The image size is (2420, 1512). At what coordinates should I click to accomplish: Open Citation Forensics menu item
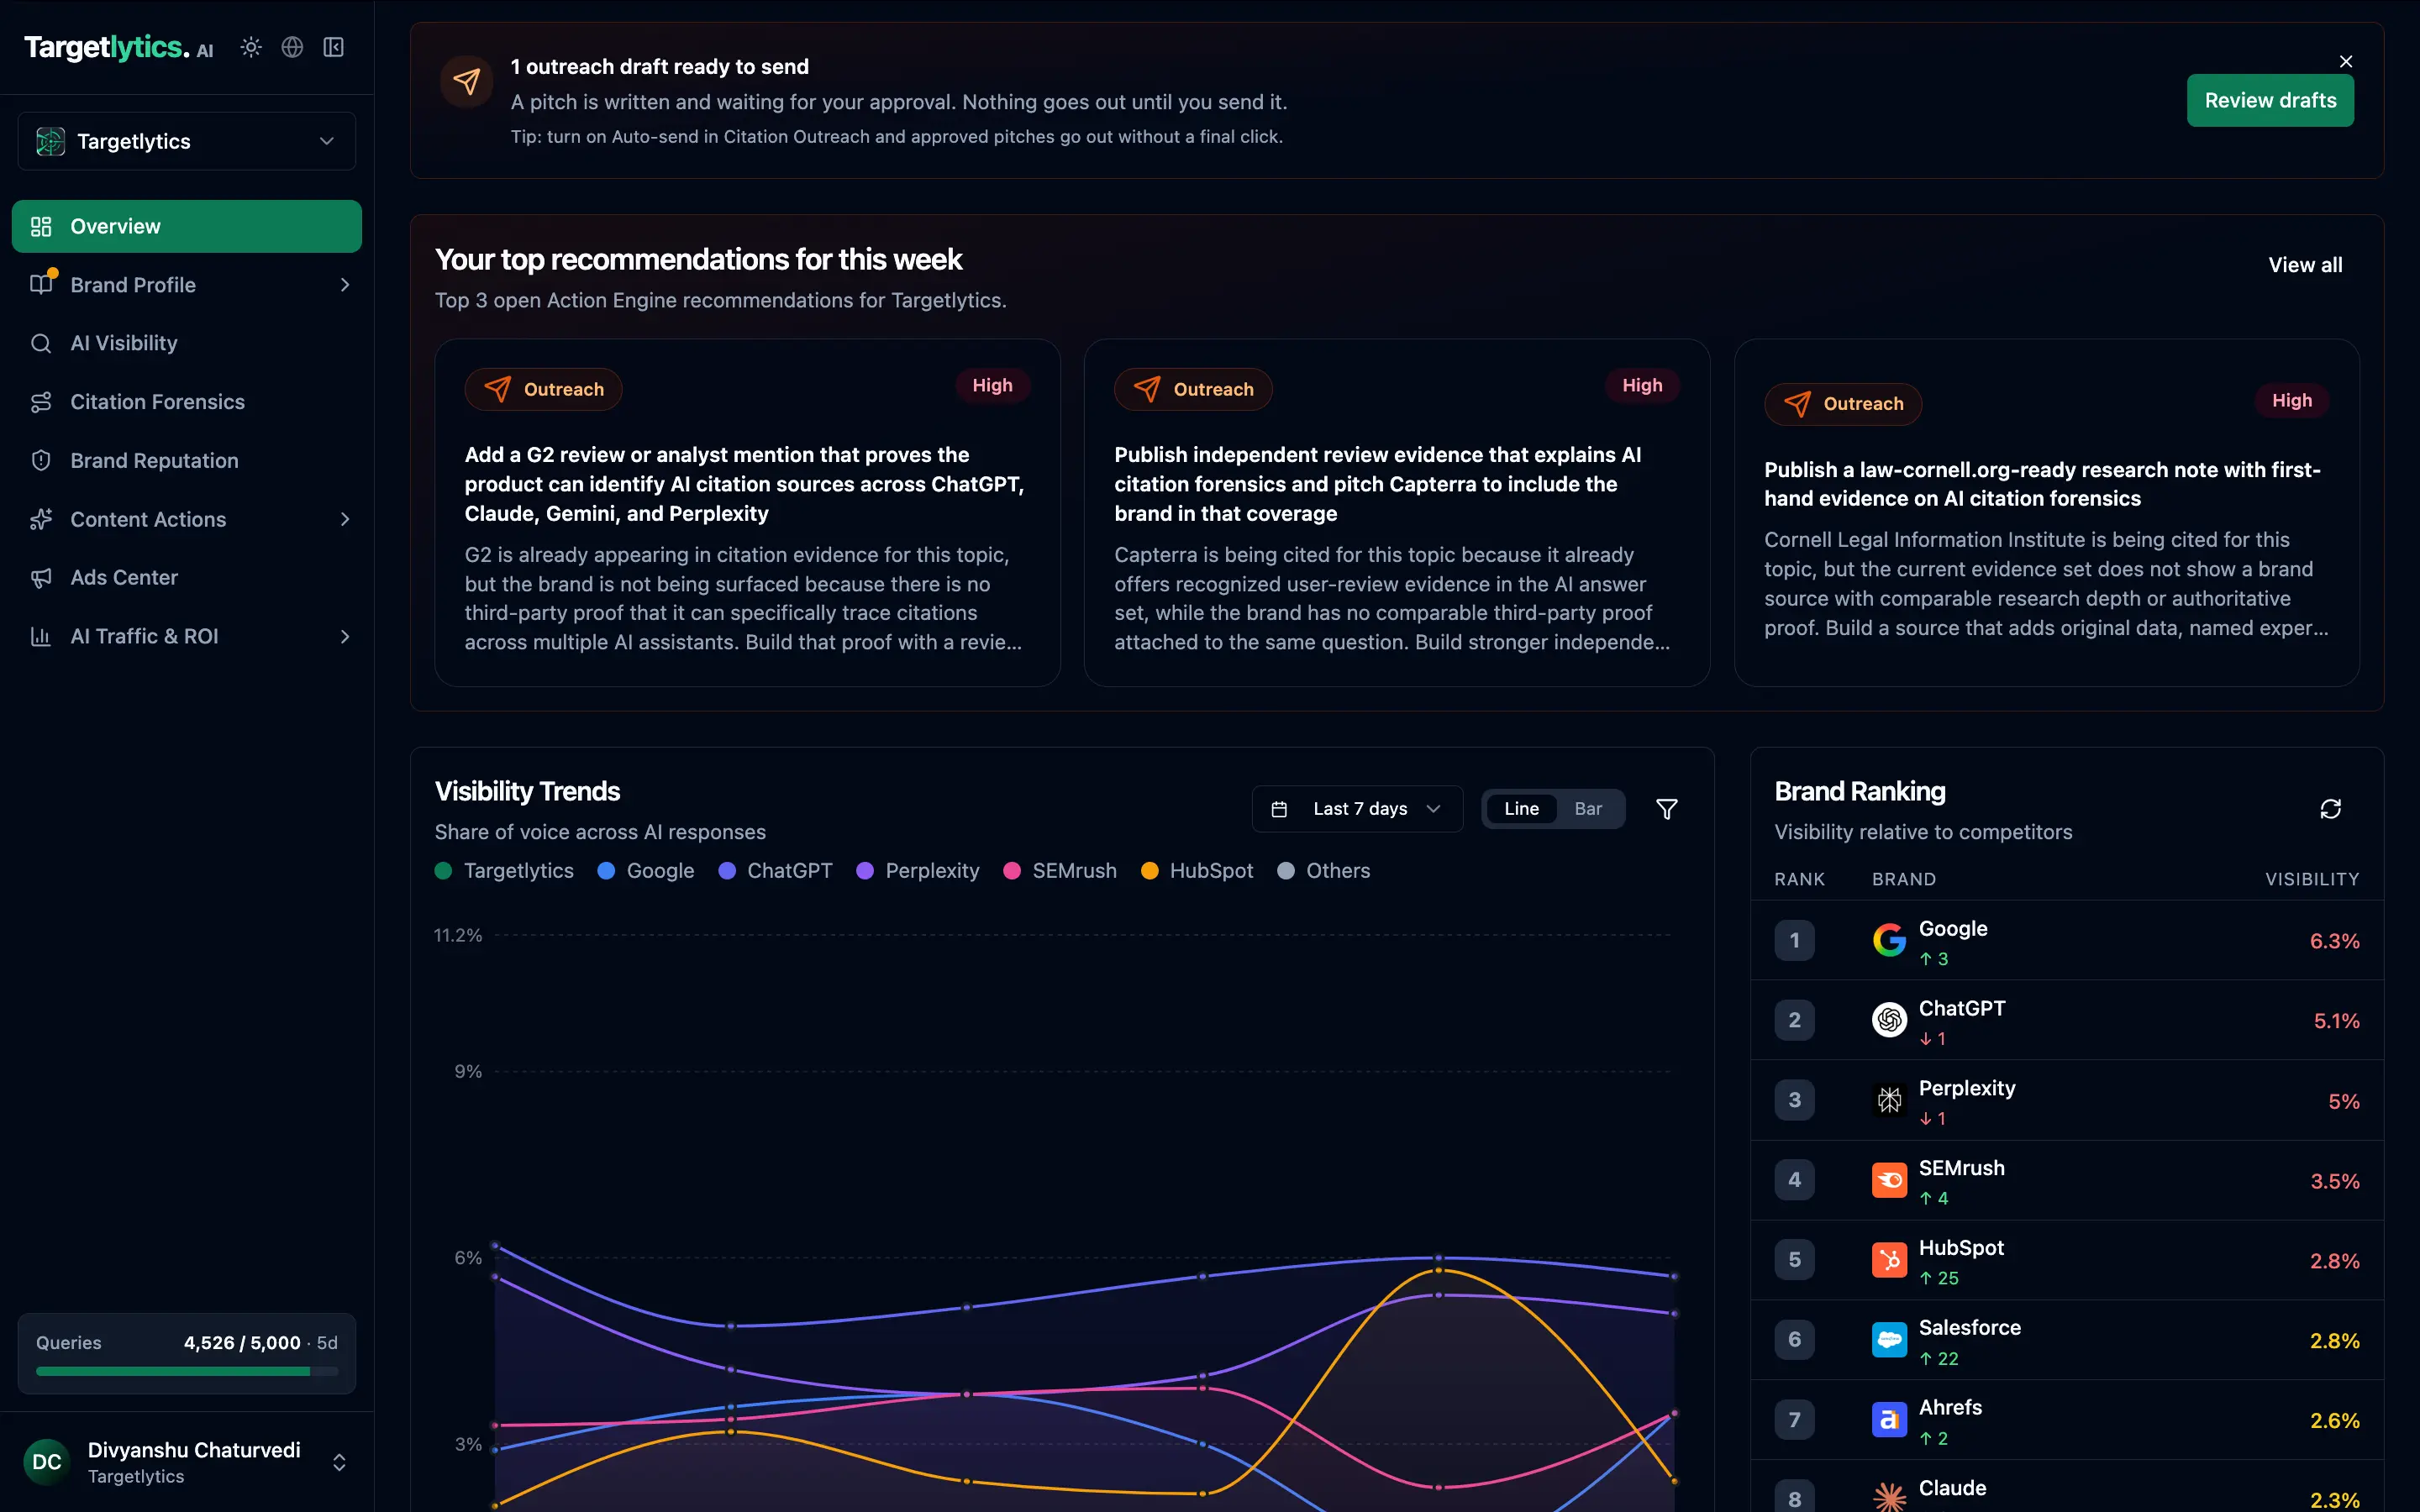point(187,402)
